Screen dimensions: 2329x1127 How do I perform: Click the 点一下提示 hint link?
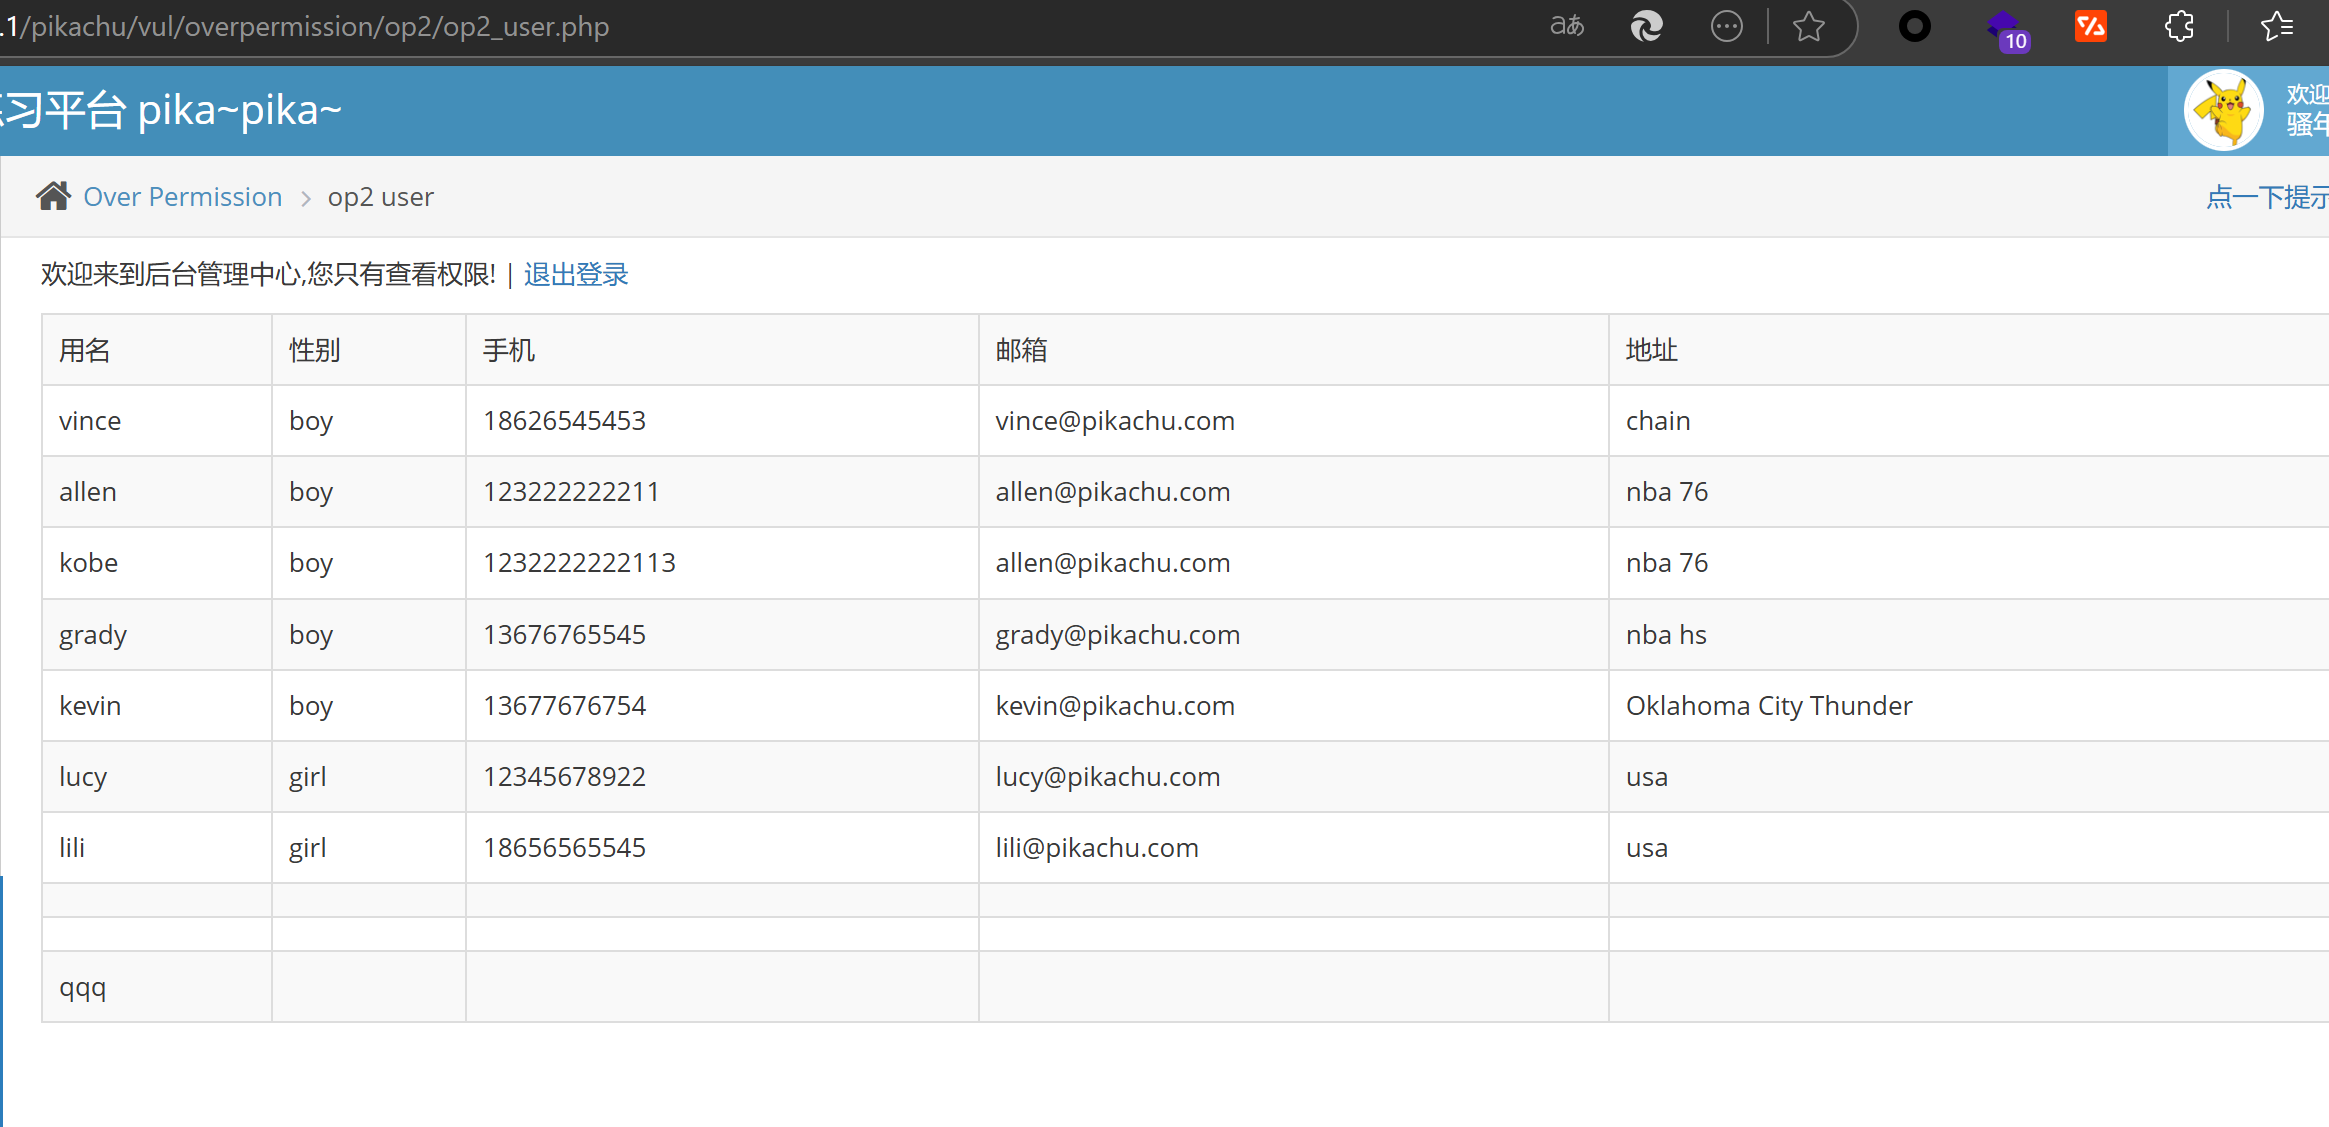(2267, 197)
